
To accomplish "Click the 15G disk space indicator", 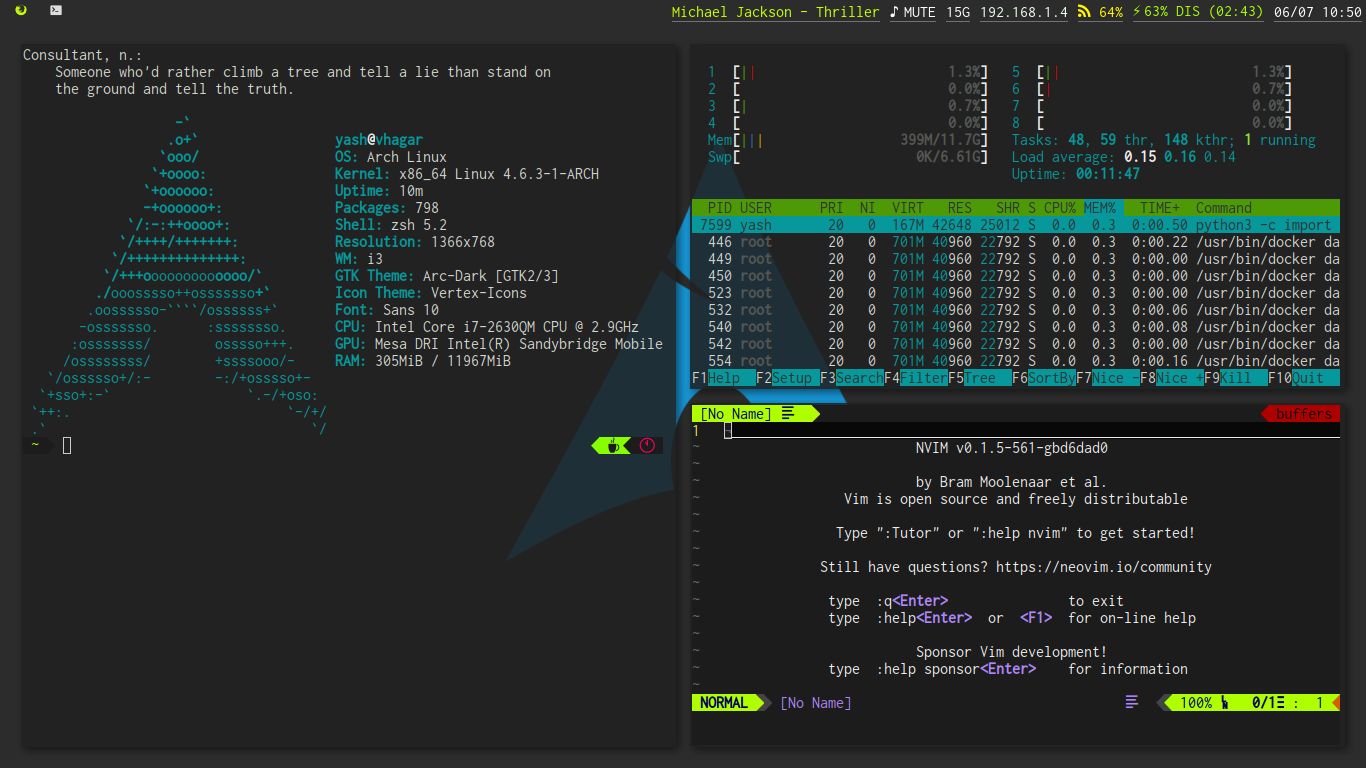I will click(958, 12).
